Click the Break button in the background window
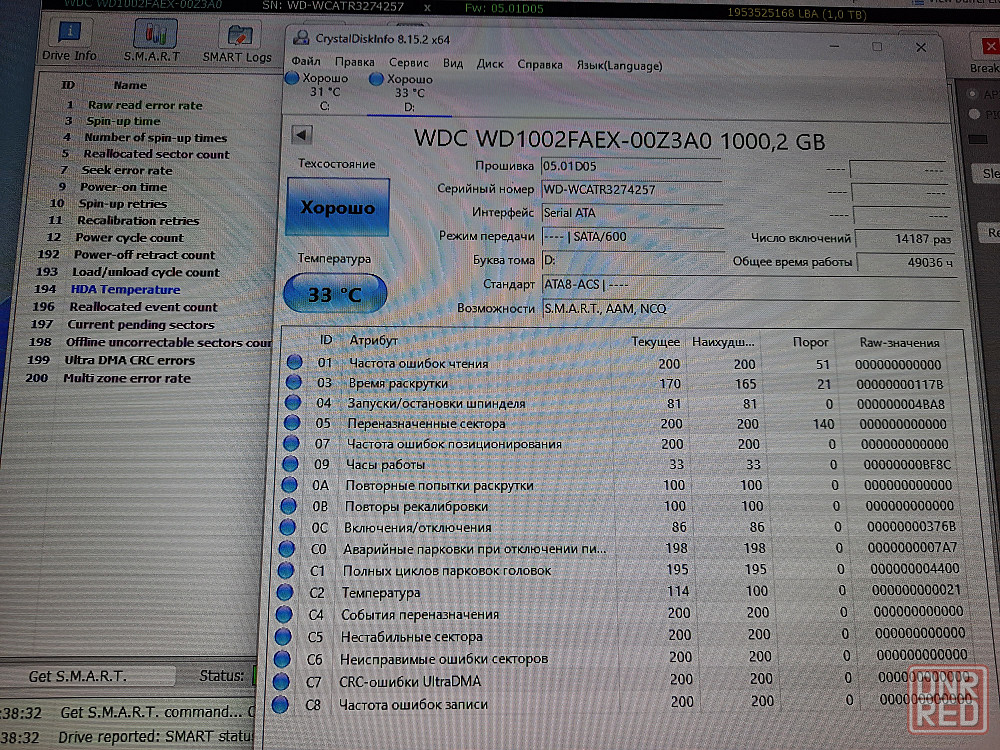Image resolution: width=1000 pixels, height=750 pixels. pyautogui.click(x=985, y=56)
